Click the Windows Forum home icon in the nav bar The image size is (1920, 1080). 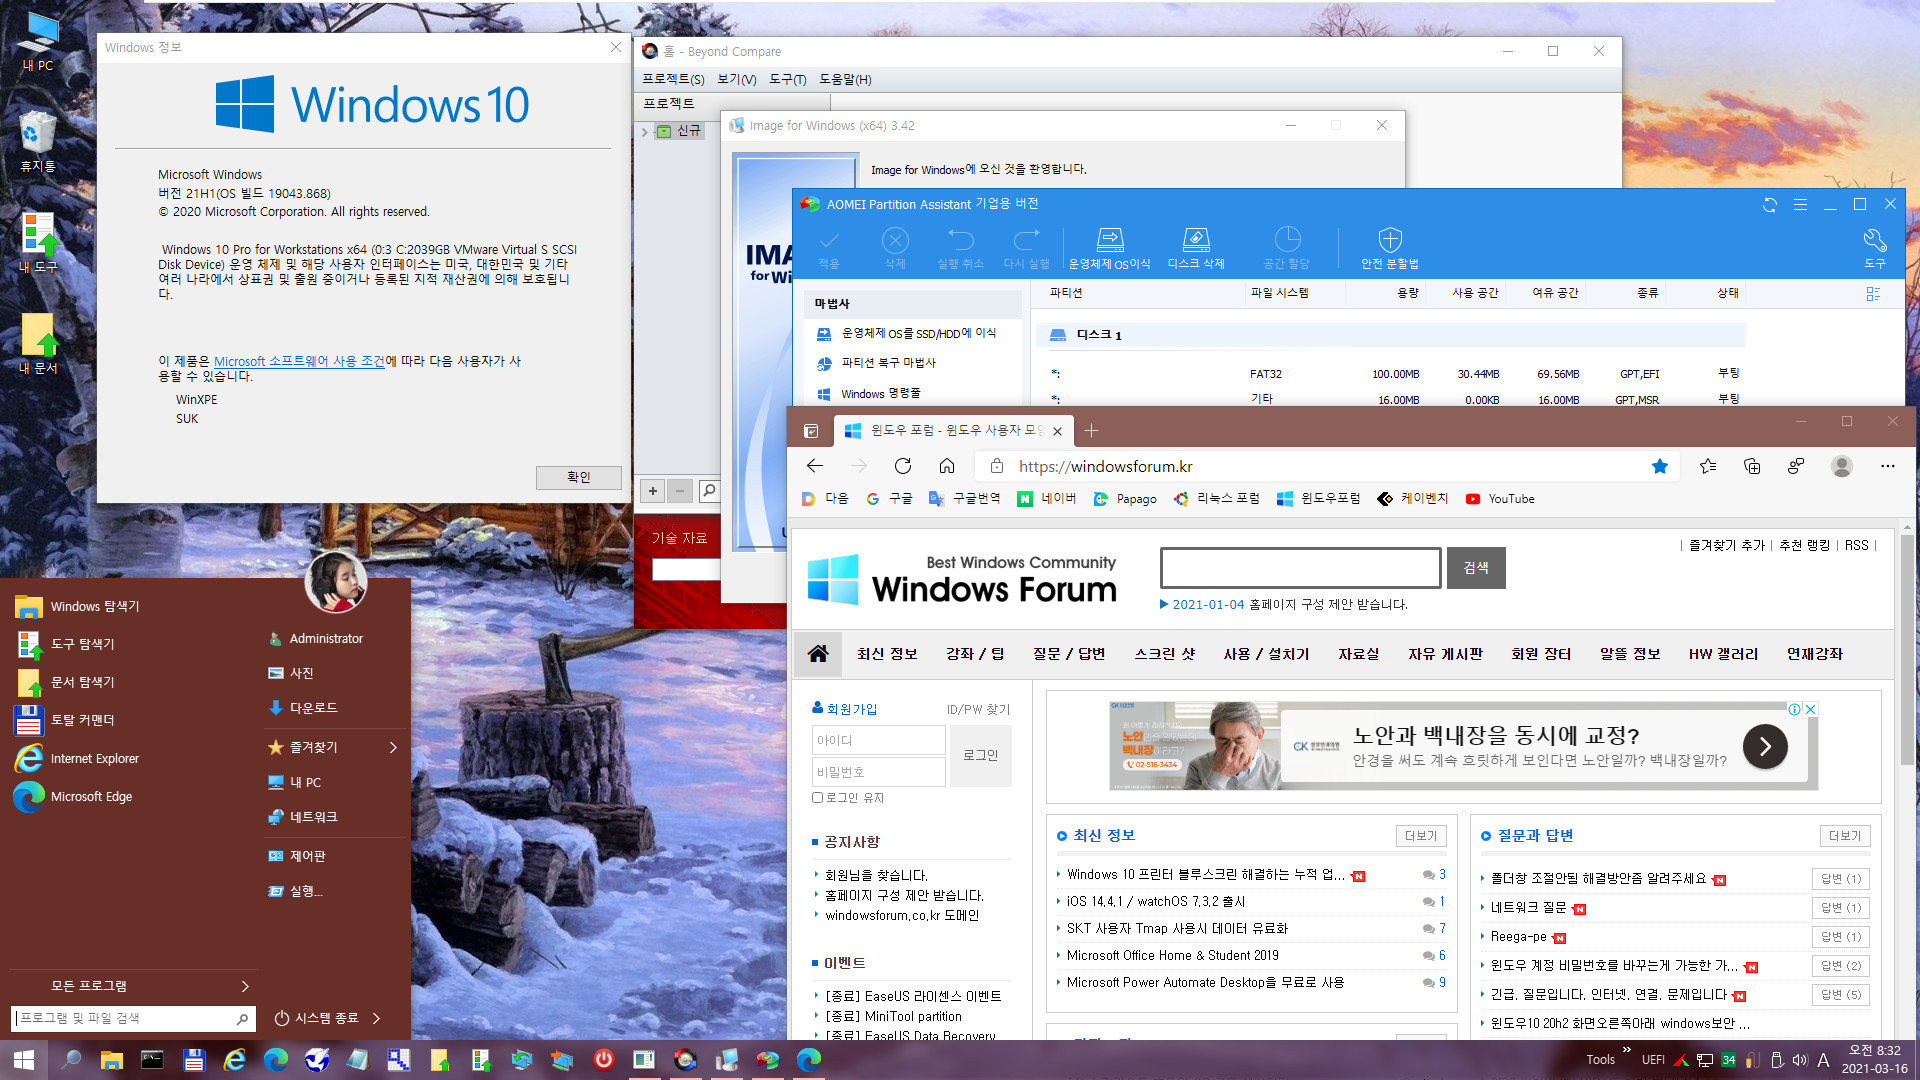[x=818, y=654]
